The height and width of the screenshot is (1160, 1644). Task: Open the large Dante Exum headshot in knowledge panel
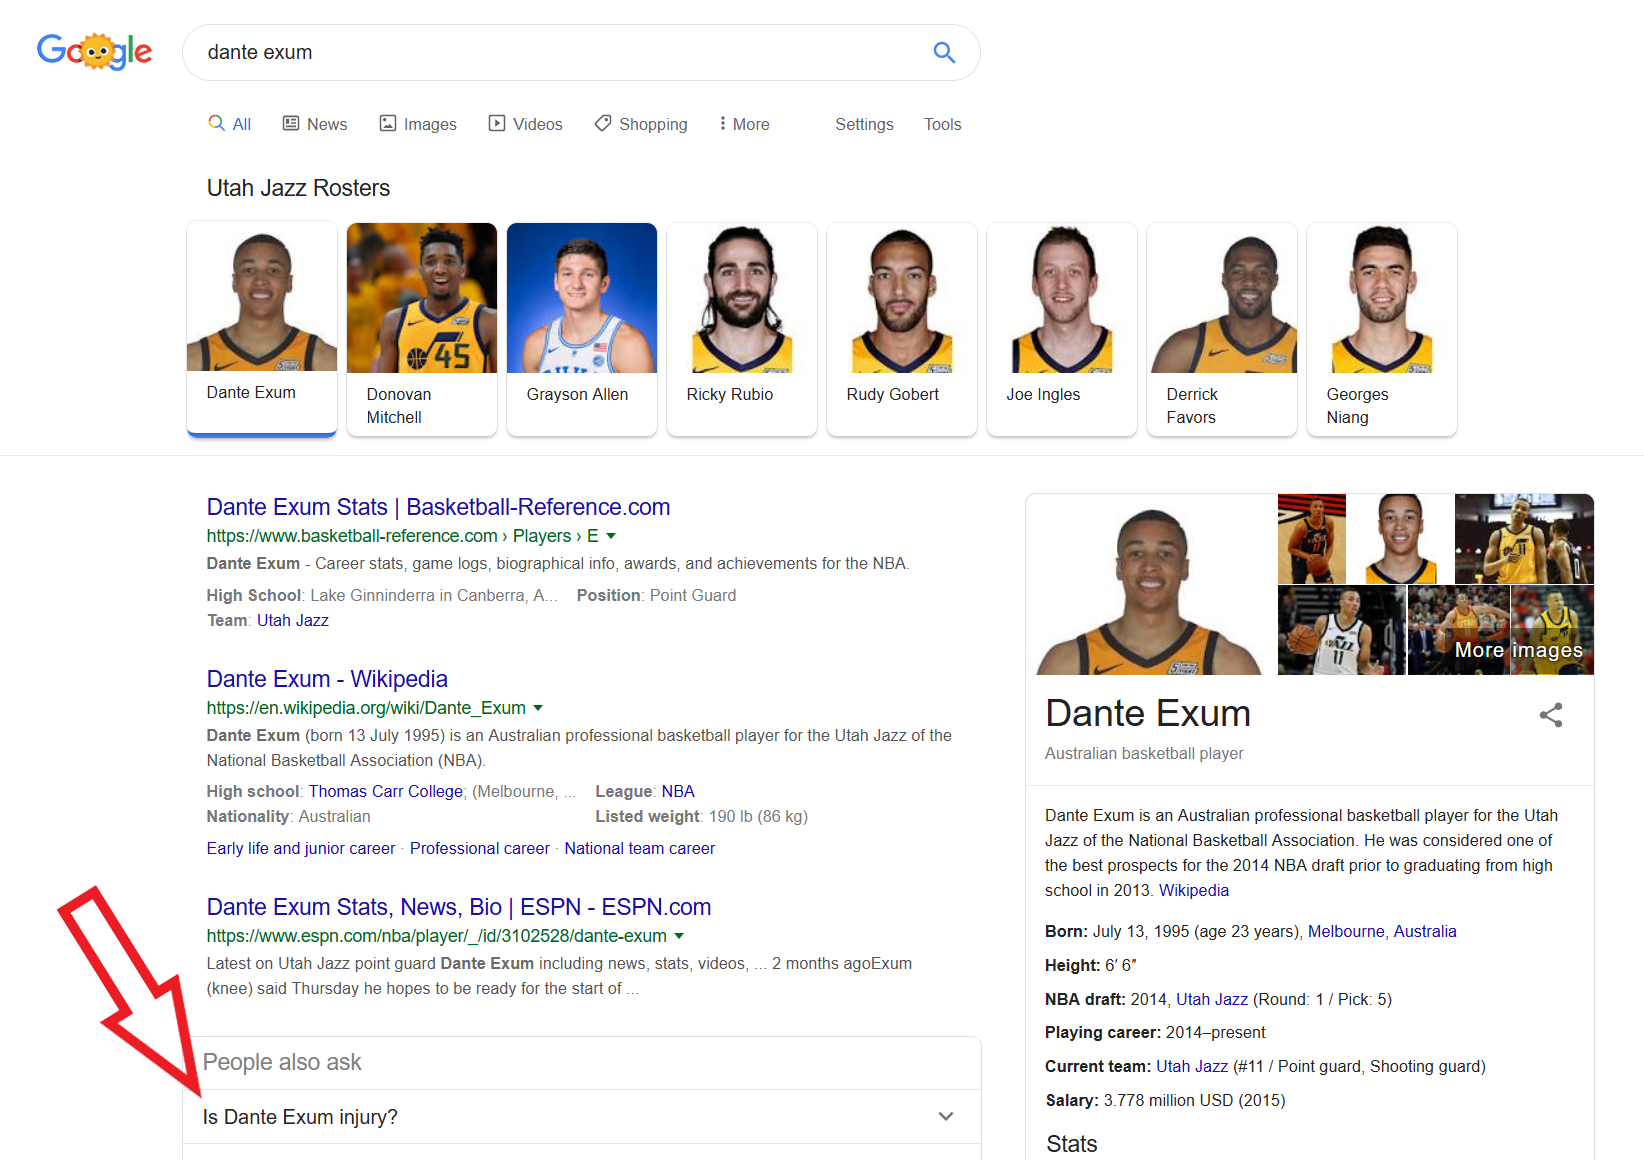[1151, 584]
